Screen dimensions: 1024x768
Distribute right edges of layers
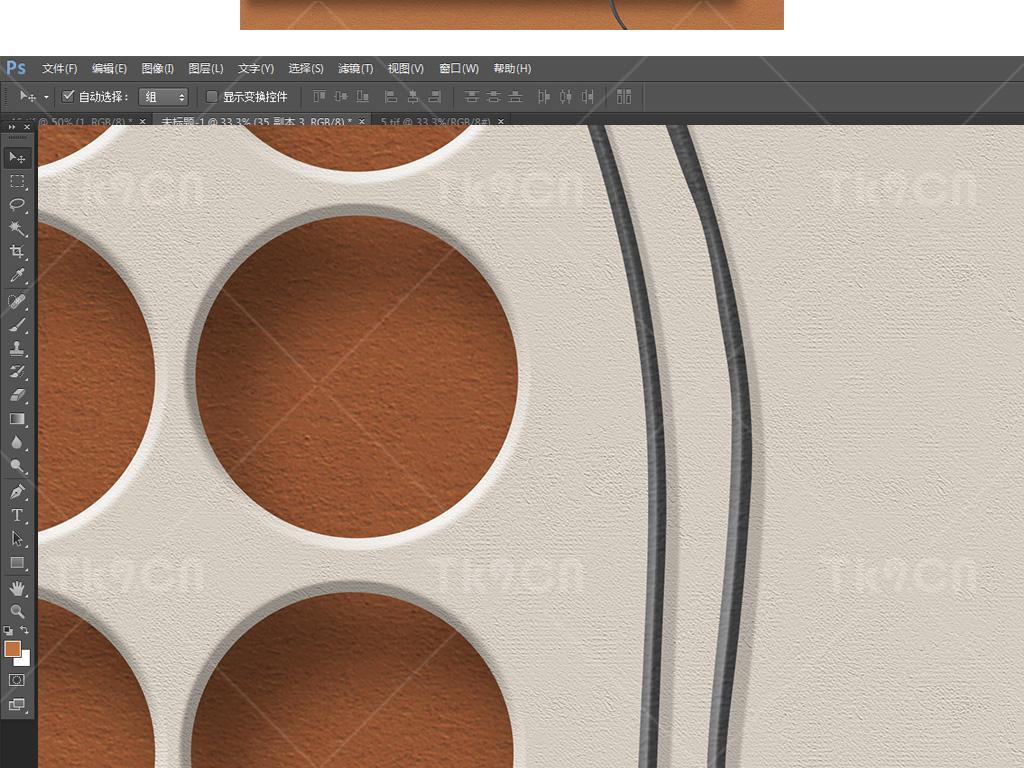[588, 97]
